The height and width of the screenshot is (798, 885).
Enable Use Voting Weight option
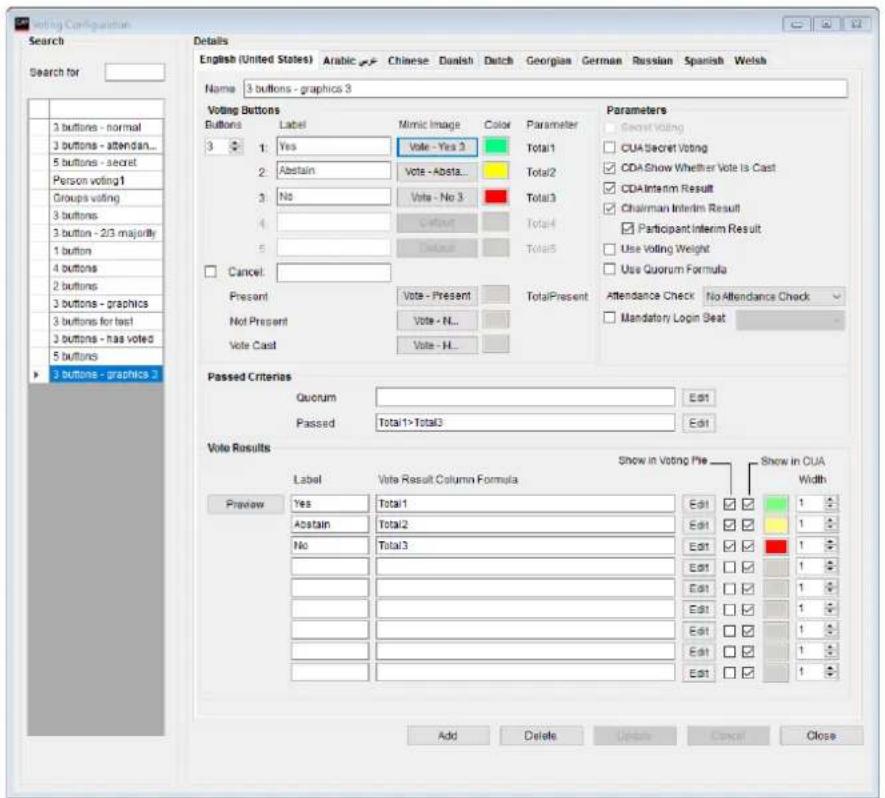[609, 249]
